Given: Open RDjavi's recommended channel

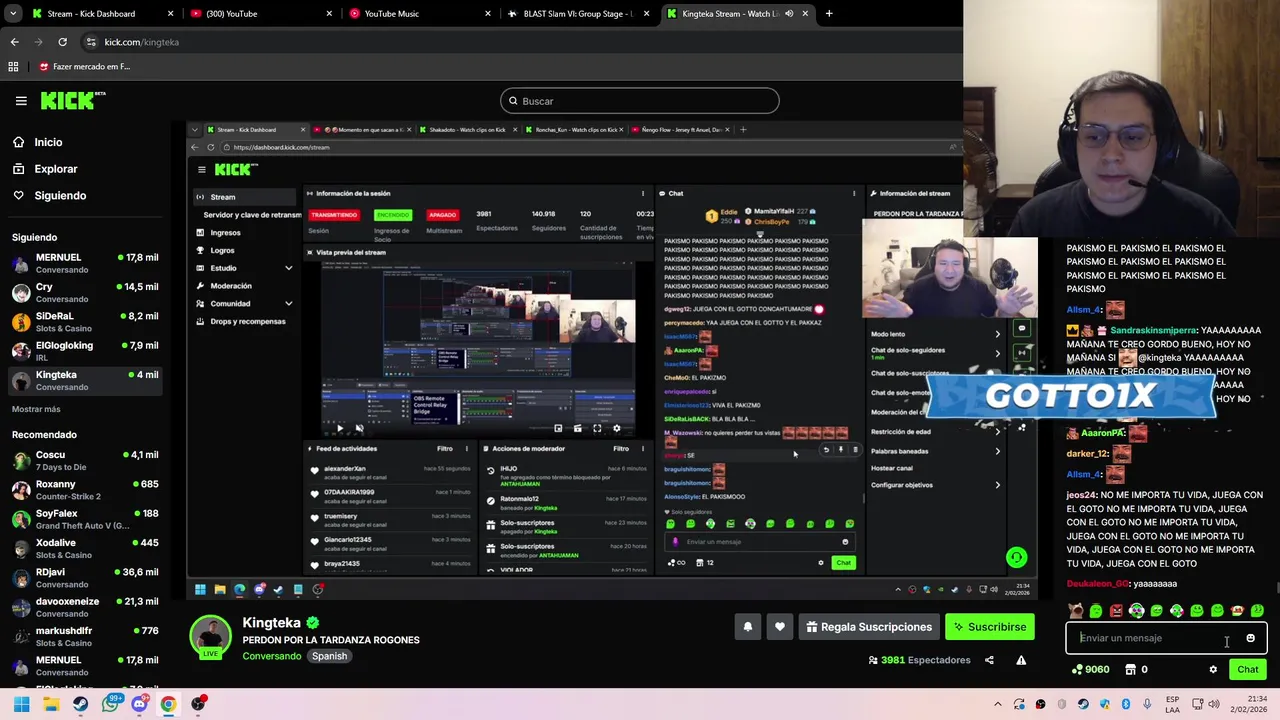Looking at the screenshot, I should click(85, 577).
